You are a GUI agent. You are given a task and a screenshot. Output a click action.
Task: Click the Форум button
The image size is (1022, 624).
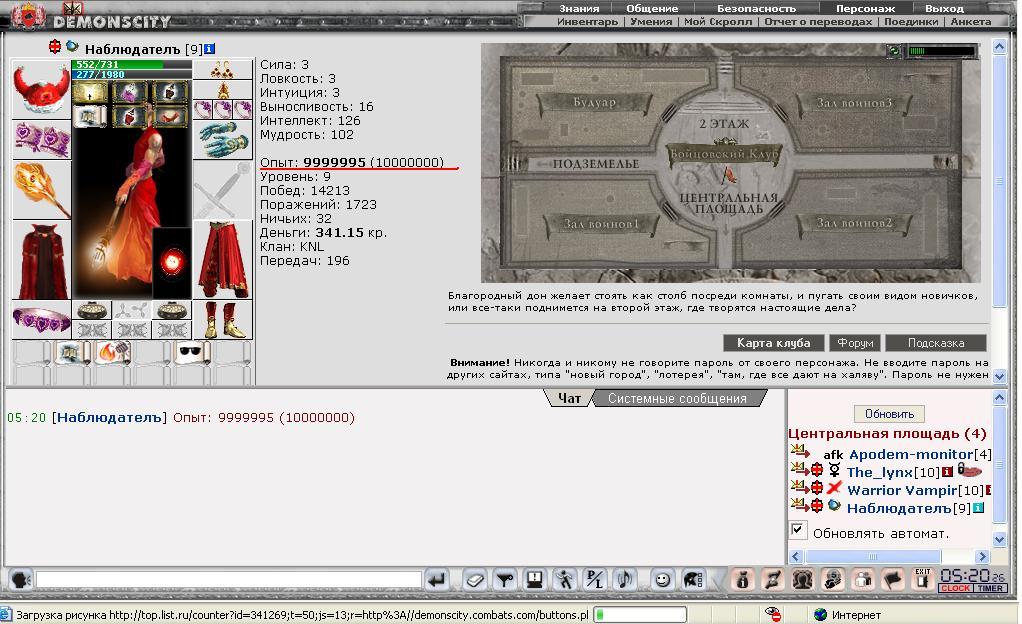[x=855, y=343]
